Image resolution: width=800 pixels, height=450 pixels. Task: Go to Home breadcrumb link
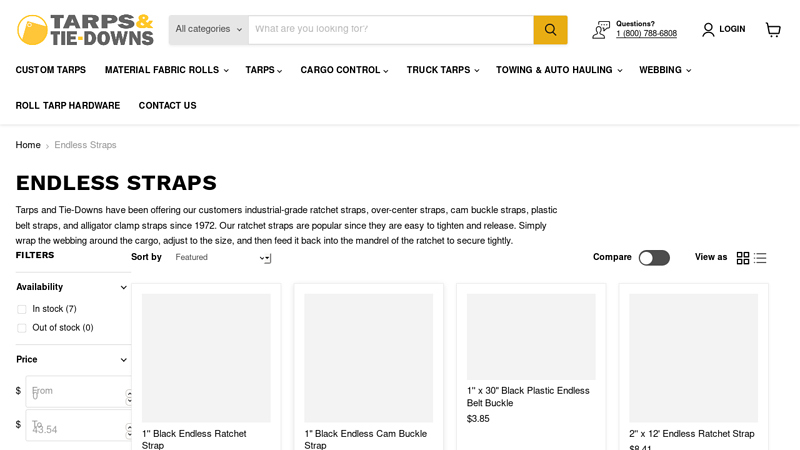pyautogui.click(x=28, y=145)
